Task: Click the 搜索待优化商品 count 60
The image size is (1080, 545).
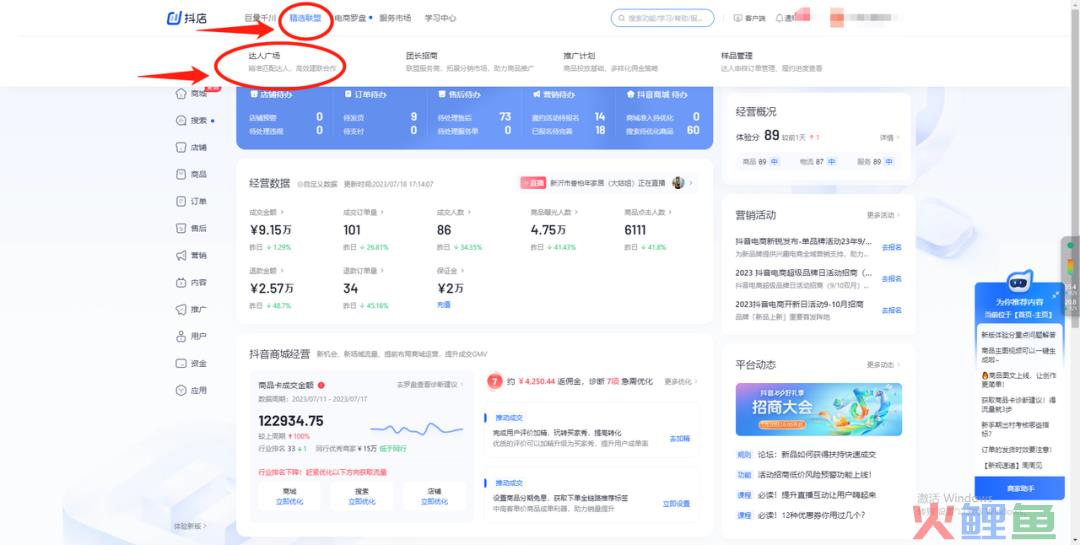Action: click(693, 130)
